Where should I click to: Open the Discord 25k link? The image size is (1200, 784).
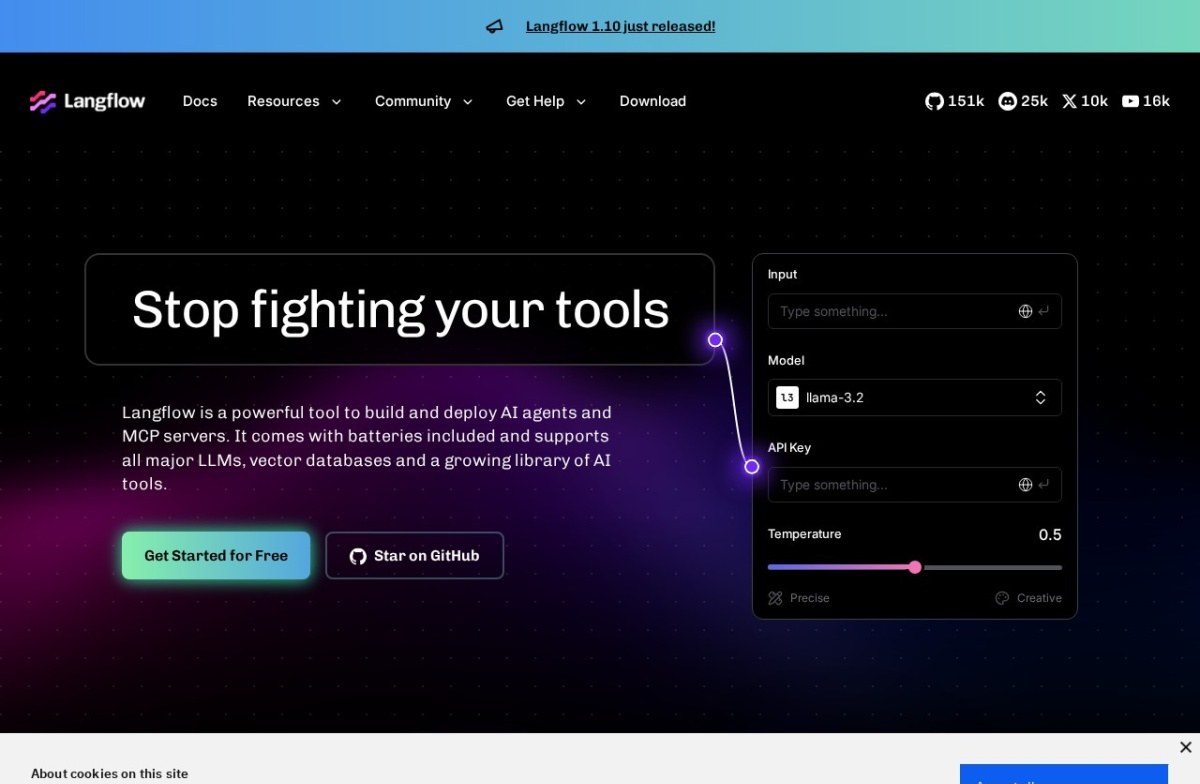click(1023, 101)
